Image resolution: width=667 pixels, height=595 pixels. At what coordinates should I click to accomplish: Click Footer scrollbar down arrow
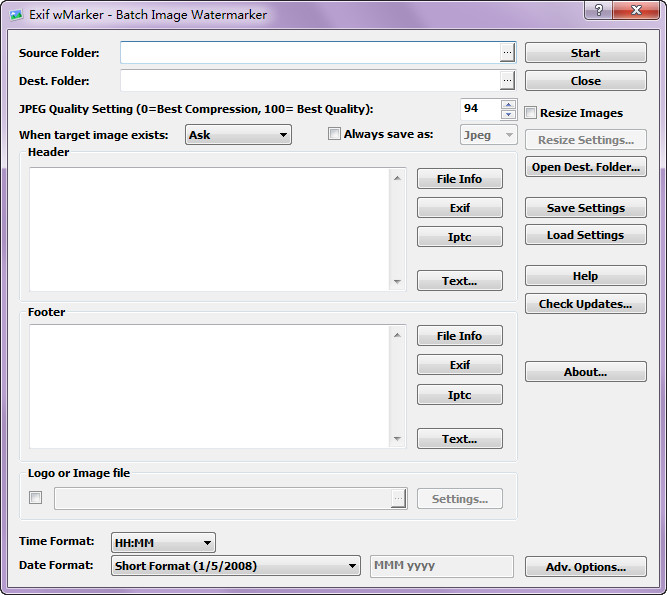click(x=397, y=438)
